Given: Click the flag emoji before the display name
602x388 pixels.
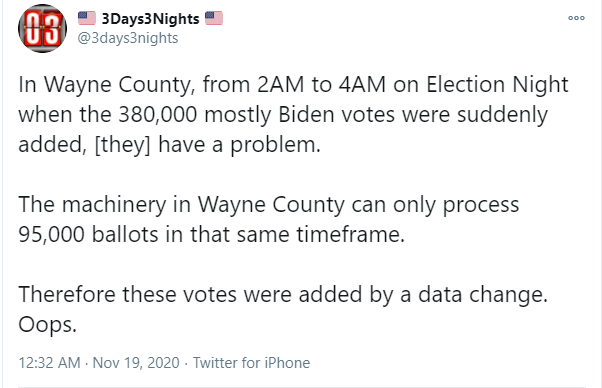Looking at the screenshot, I should [87, 18].
